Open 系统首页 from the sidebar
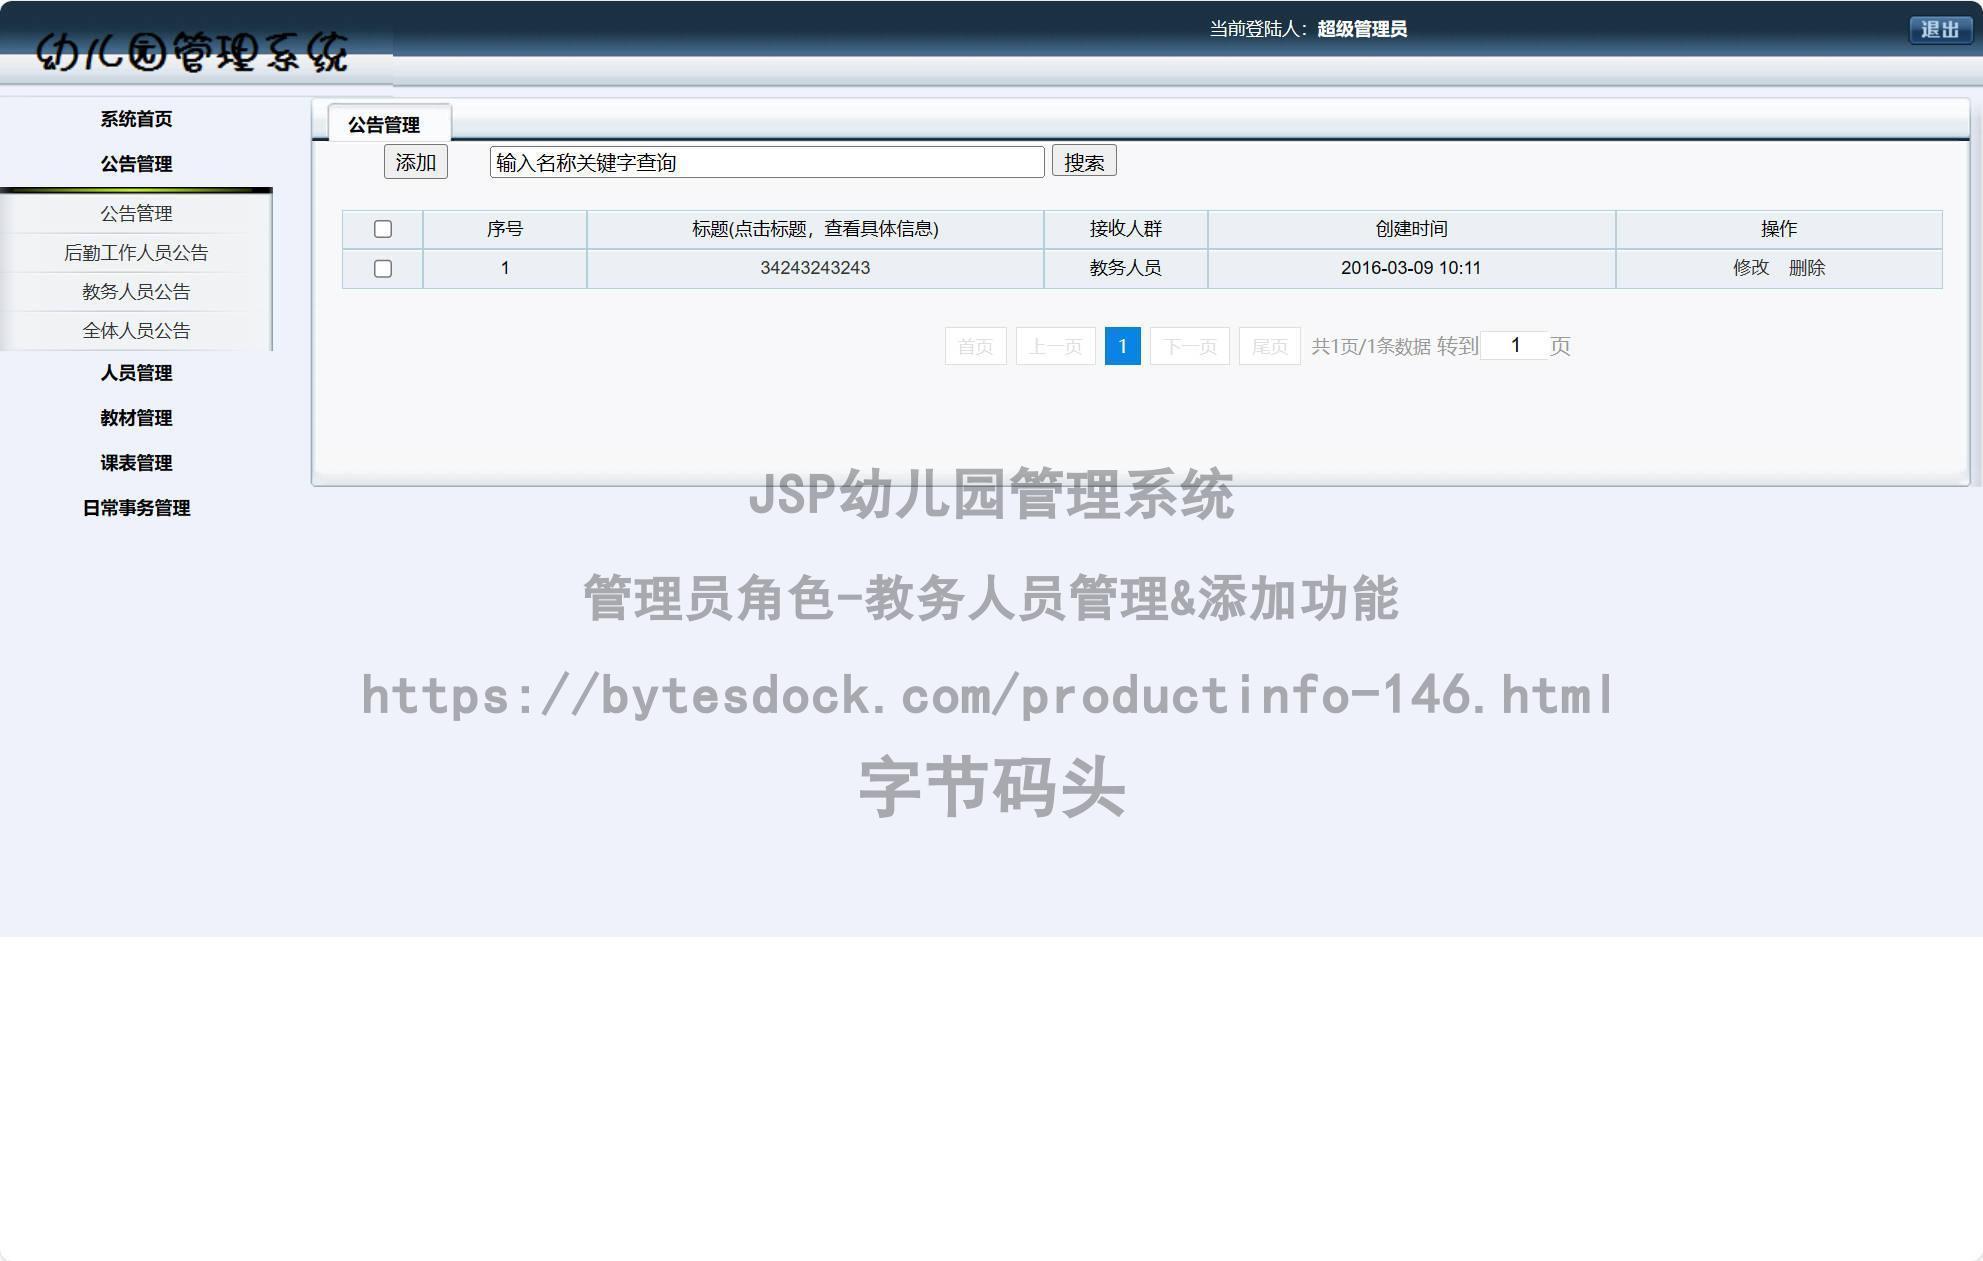The image size is (1983, 1261). tap(135, 118)
